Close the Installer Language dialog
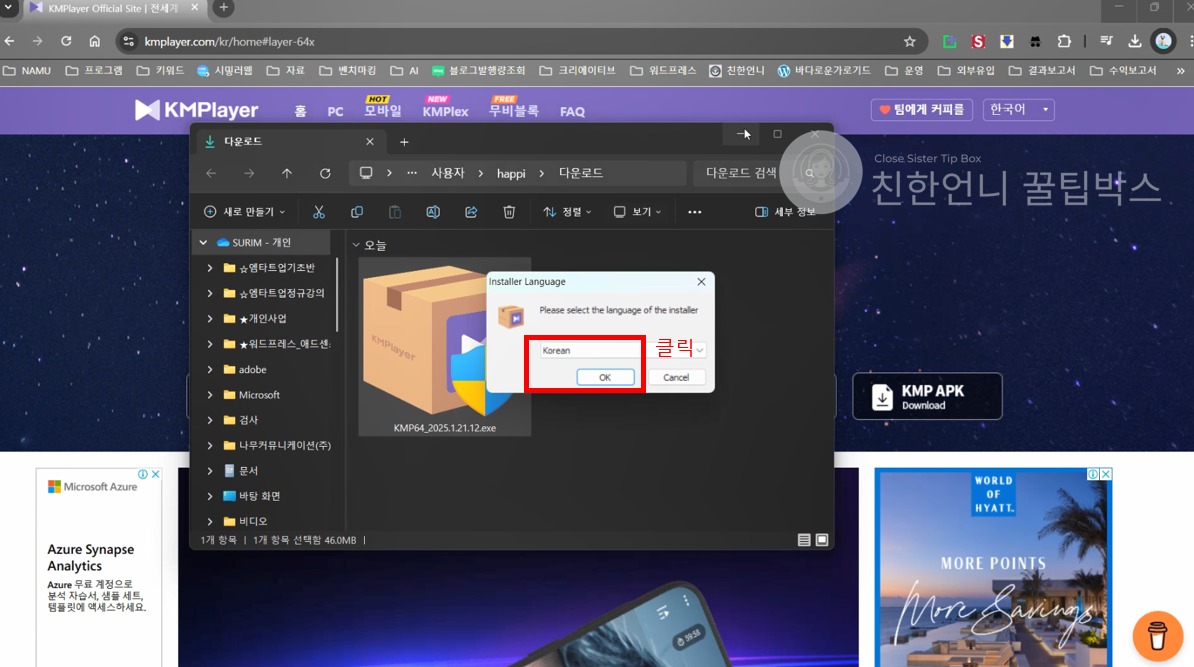This screenshot has width=1194, height=667. pyautogui.click(x=701, y=282)
